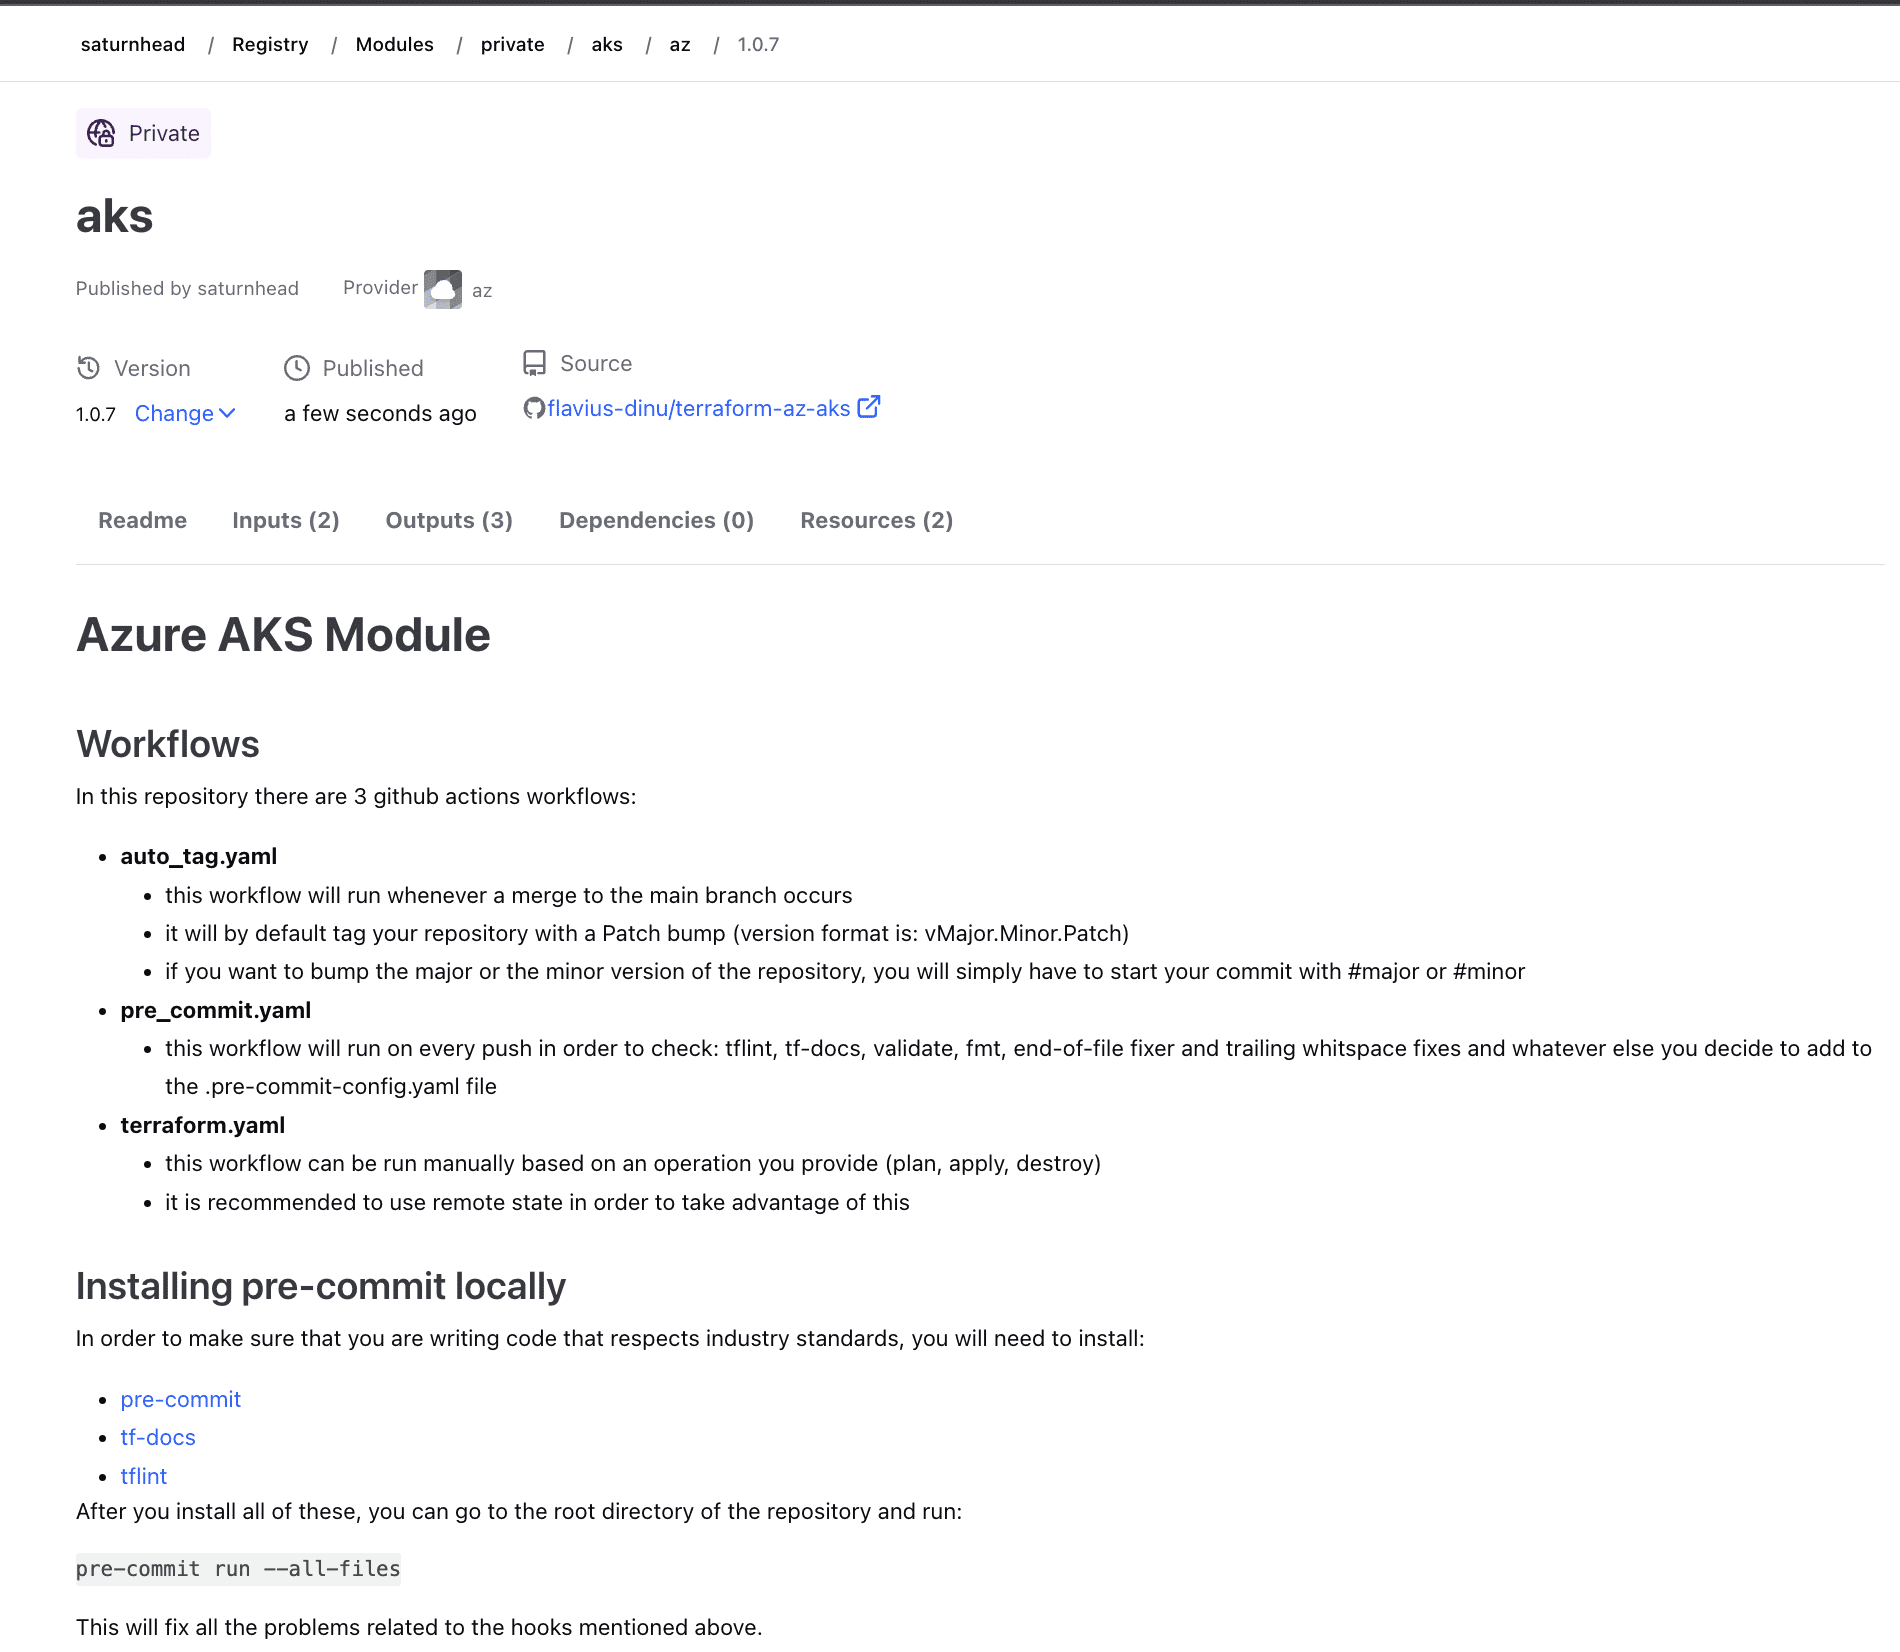This screenshot has width=1900, height=1652.
Task: Click the Private lock globe icon
Action: (x=101, y=133)
